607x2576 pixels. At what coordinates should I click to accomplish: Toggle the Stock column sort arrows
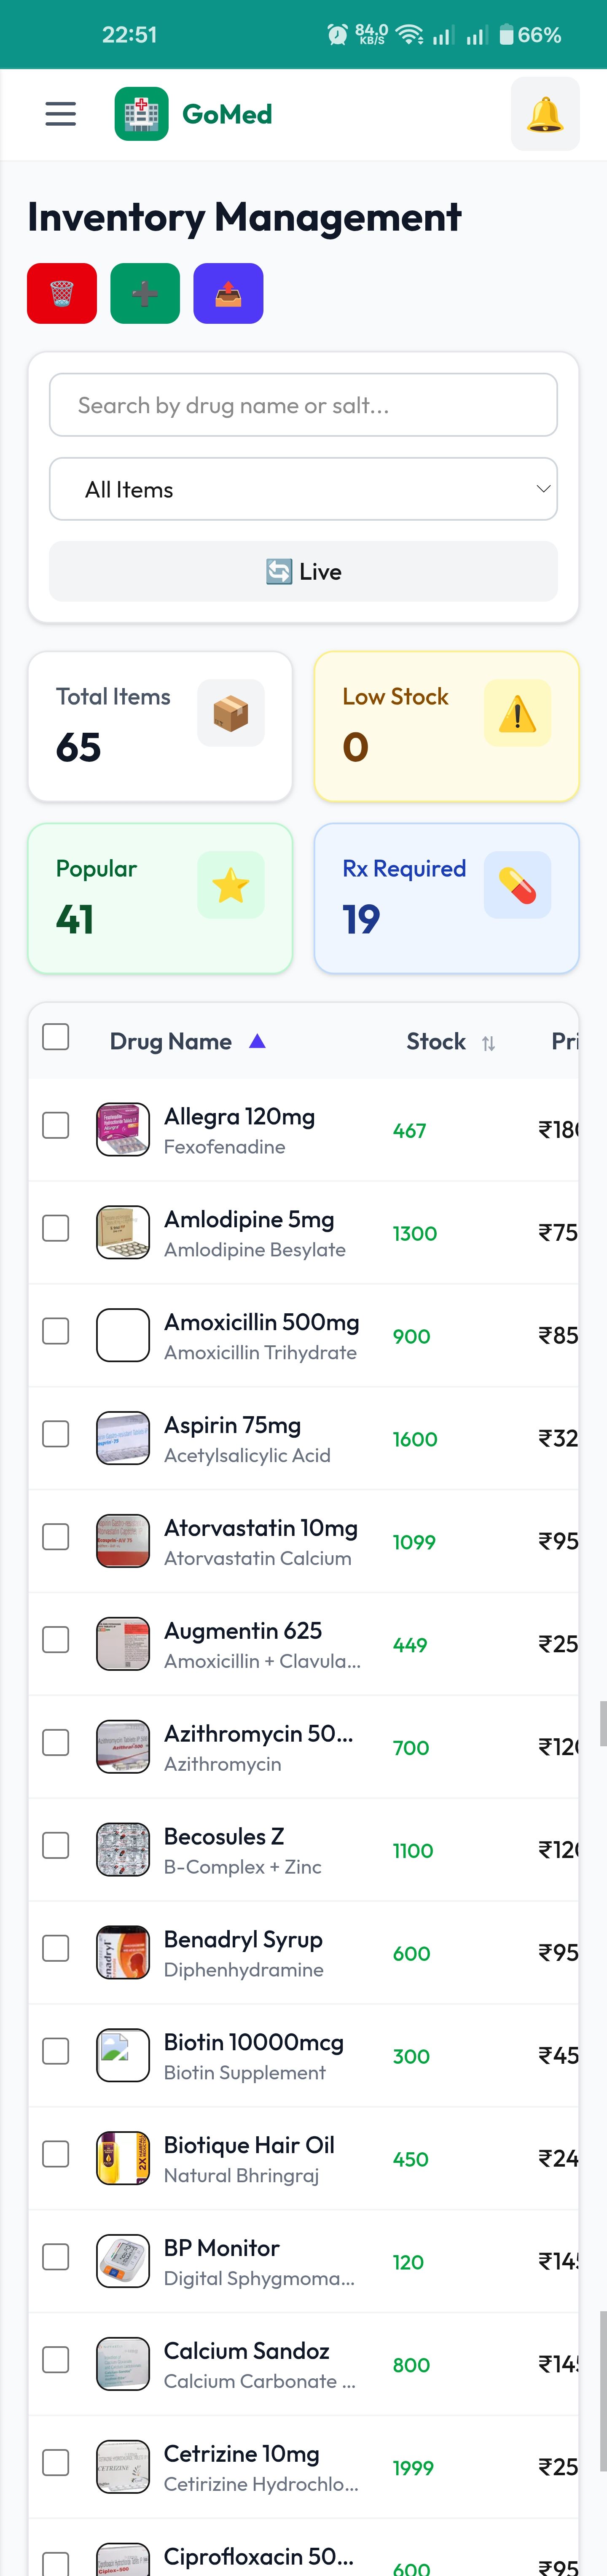click(488, 1043)
